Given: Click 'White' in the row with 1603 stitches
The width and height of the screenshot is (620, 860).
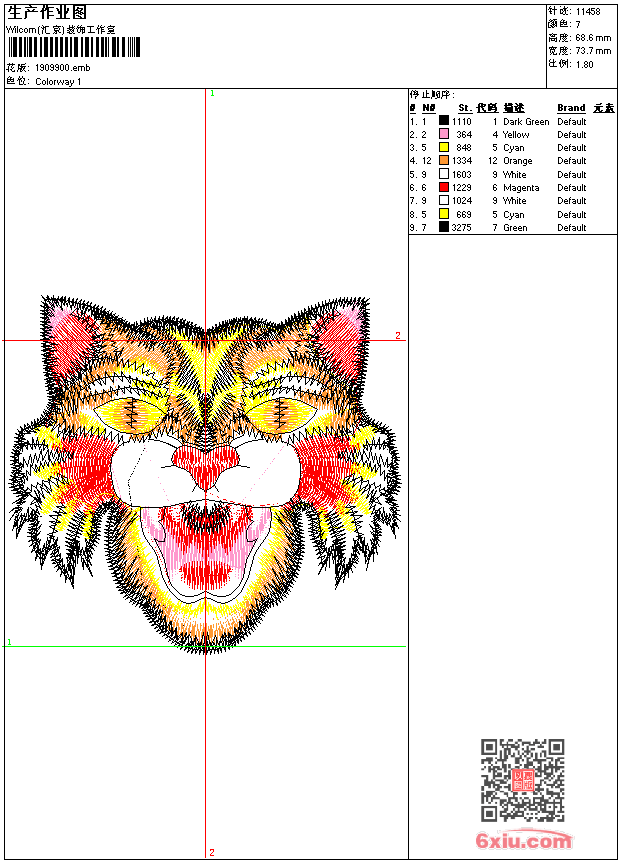Looking at the screenshot, I should point(515,175).
